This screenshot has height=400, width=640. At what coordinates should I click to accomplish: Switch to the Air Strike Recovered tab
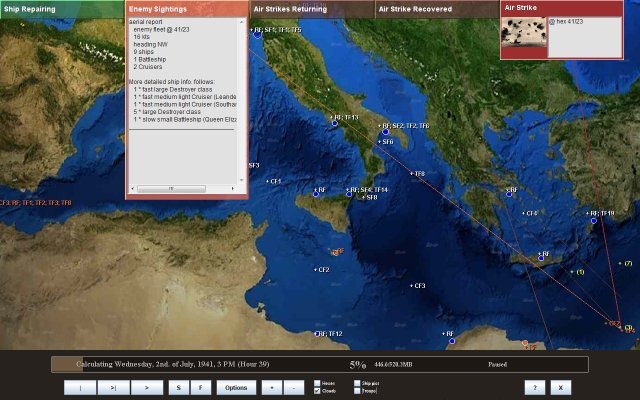435,8
